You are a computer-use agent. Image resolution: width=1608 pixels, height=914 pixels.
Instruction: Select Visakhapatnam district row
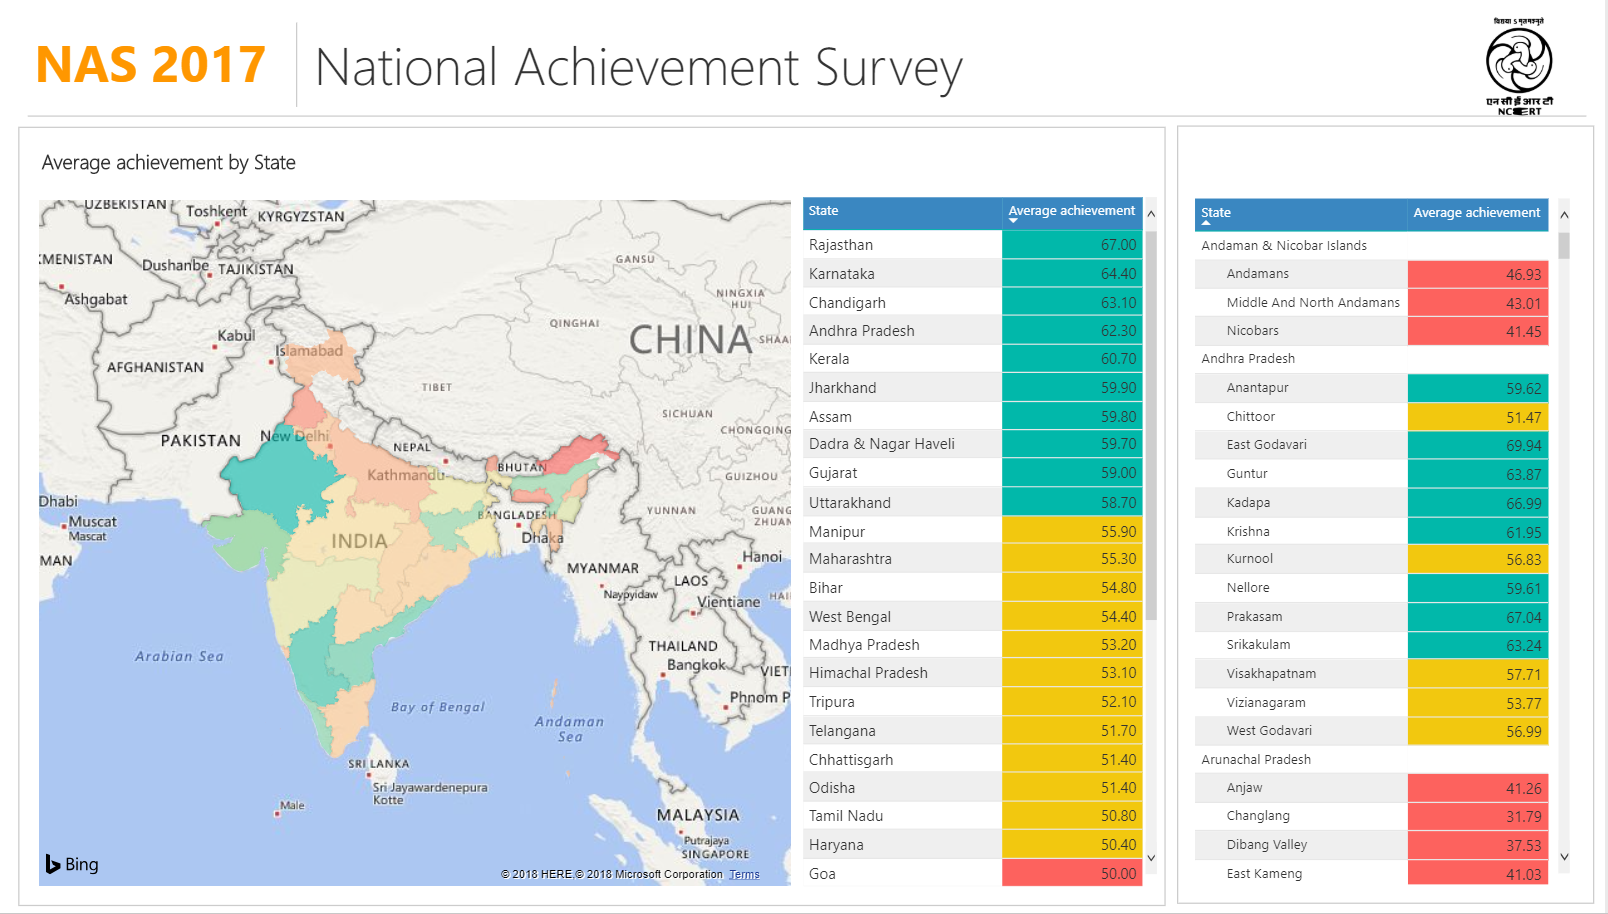coord(1372,674)
